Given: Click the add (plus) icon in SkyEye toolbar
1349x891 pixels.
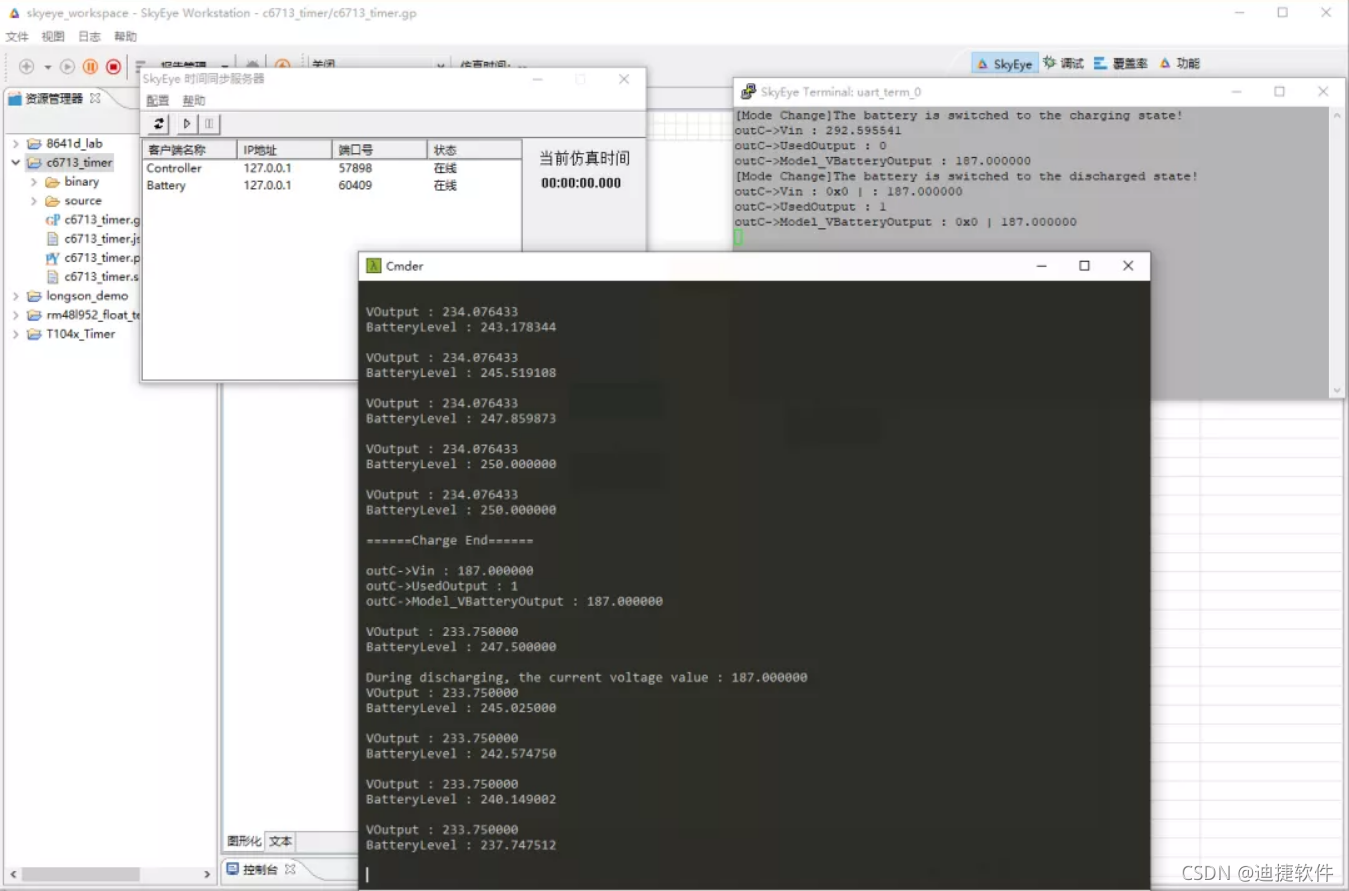Looking at the screenshot, I should (27, 66).
